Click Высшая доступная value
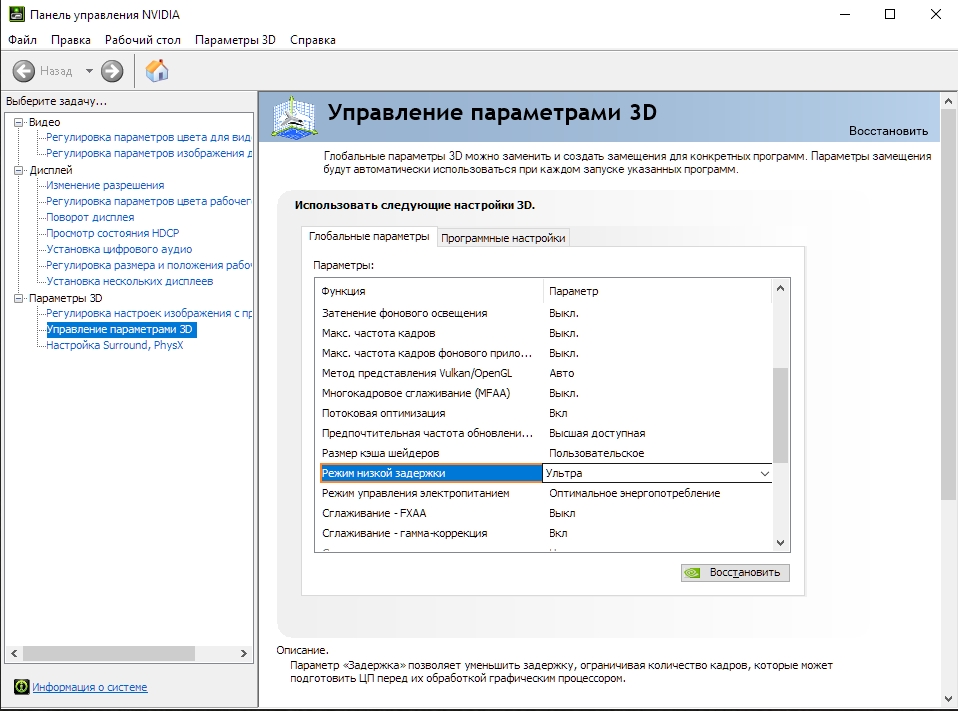 click(x=597, y=433)
